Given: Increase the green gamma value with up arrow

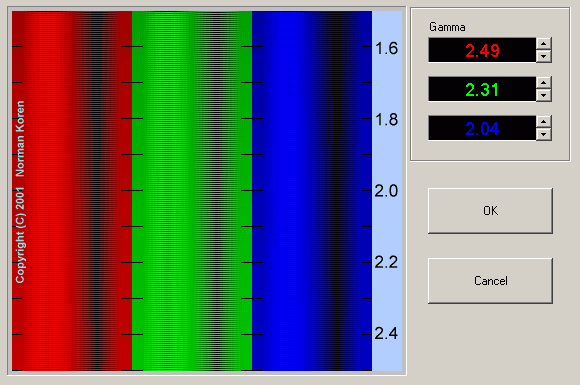Looking at the screenshot, I should pos(543,83).
